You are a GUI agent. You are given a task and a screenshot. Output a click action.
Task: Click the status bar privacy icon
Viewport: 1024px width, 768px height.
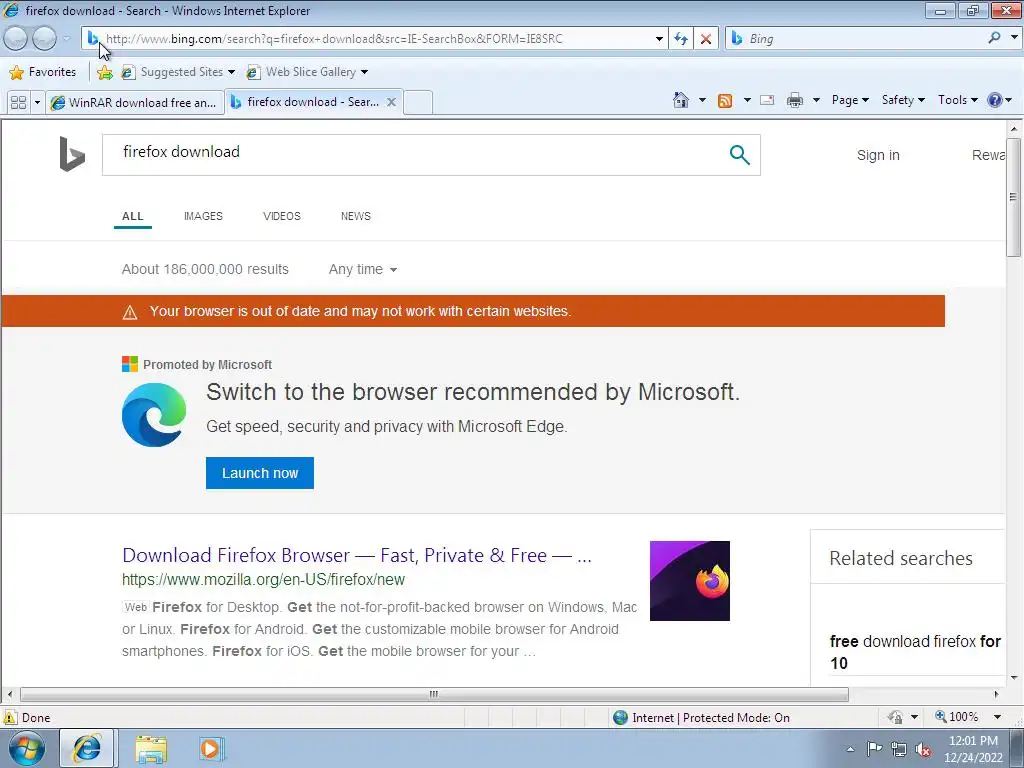(x=895, y=717)
